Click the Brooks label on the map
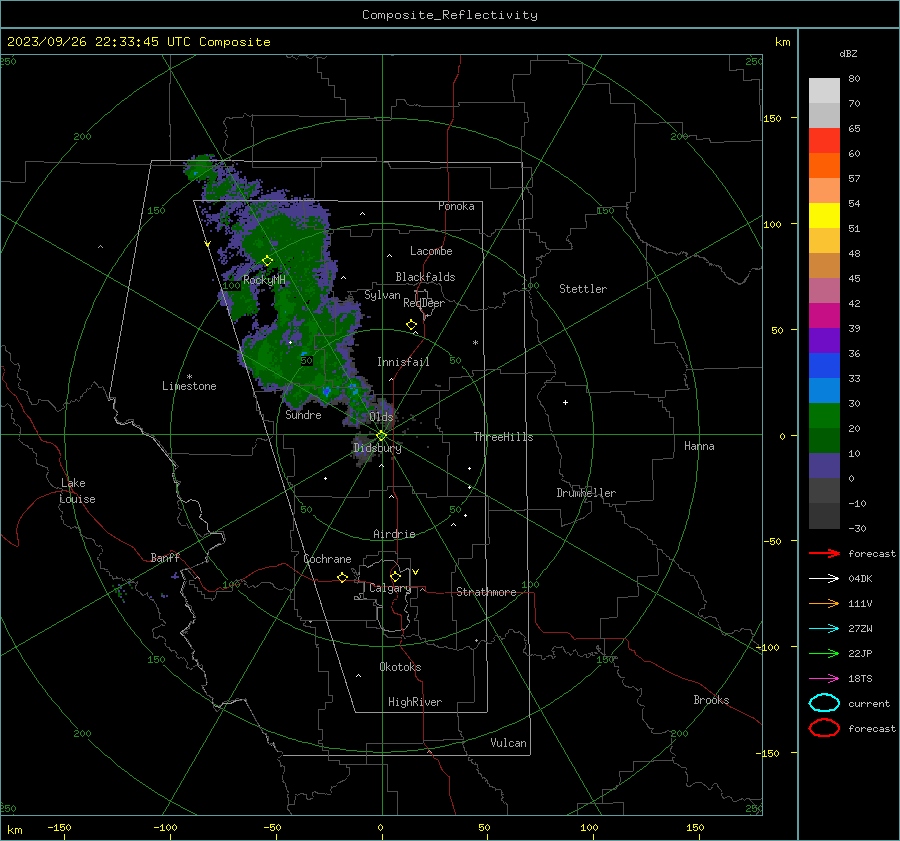 point(711,700)
